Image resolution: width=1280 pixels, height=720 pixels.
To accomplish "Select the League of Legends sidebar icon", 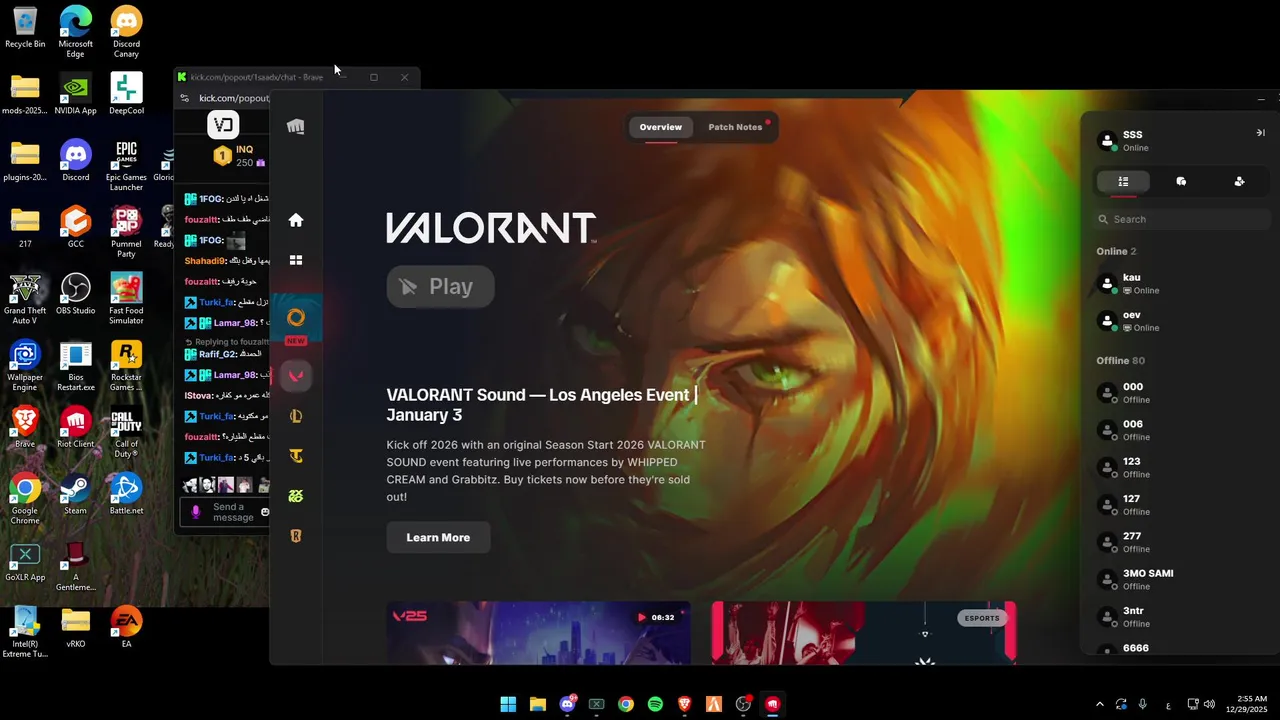I will 296,416.
